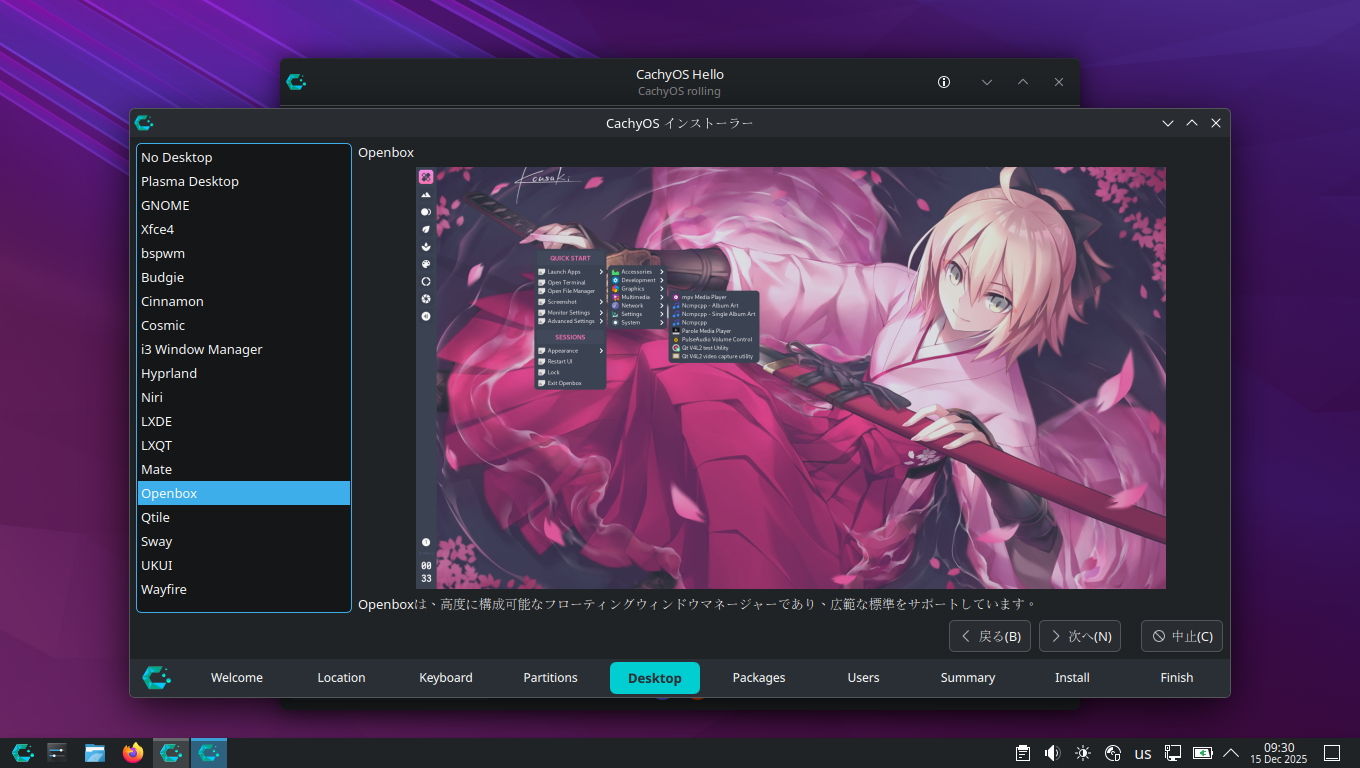Select the active Desktop step
This screenshot has height=768, width=1360.
tap(655, 678)
